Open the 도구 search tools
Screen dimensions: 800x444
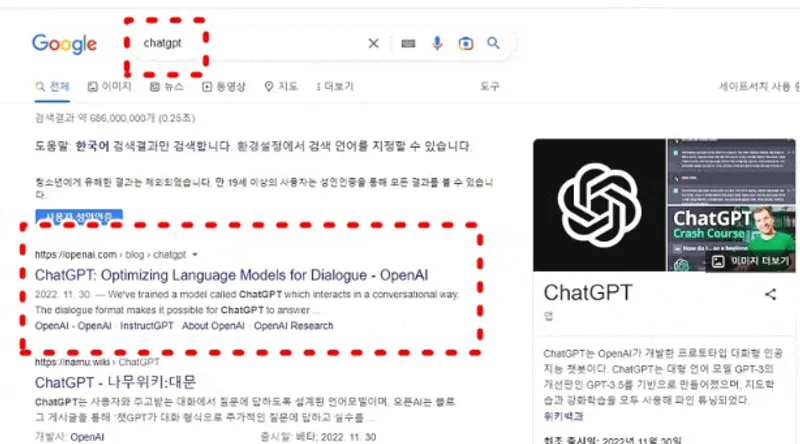[489, 87]
